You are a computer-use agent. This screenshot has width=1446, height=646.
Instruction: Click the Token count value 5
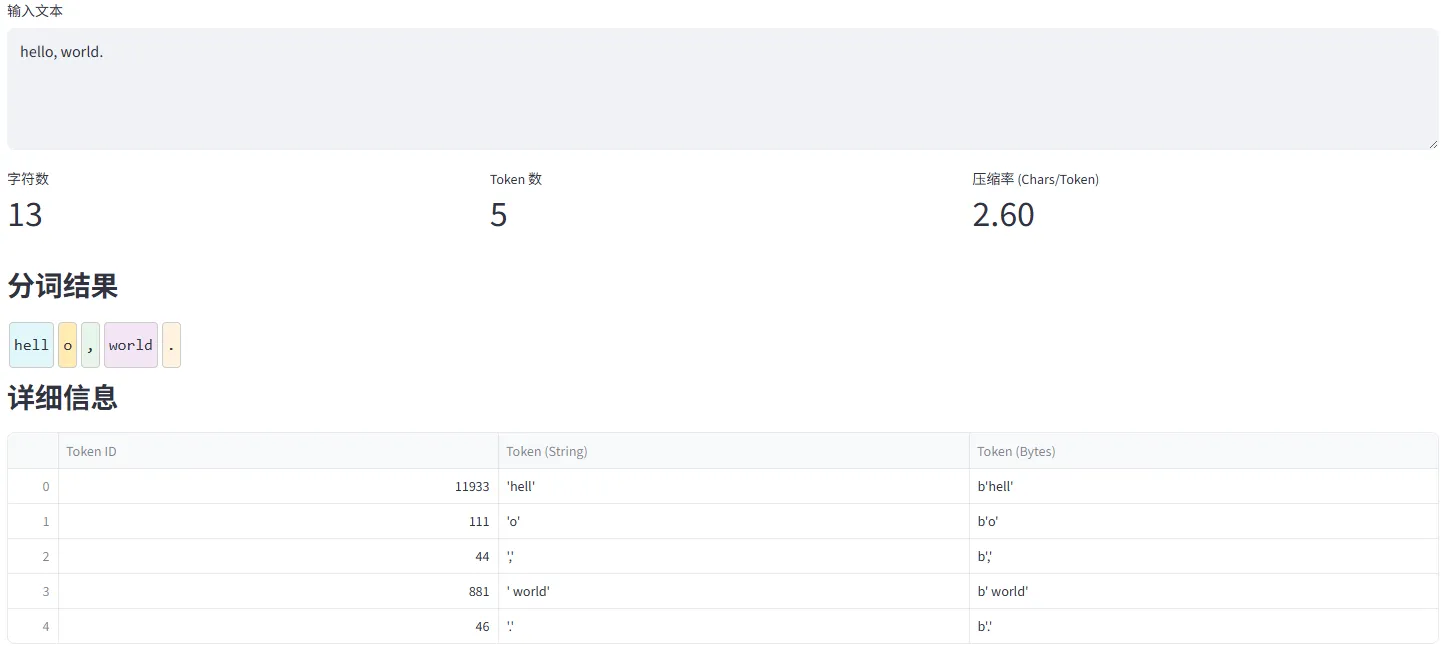tap(498, 215)
